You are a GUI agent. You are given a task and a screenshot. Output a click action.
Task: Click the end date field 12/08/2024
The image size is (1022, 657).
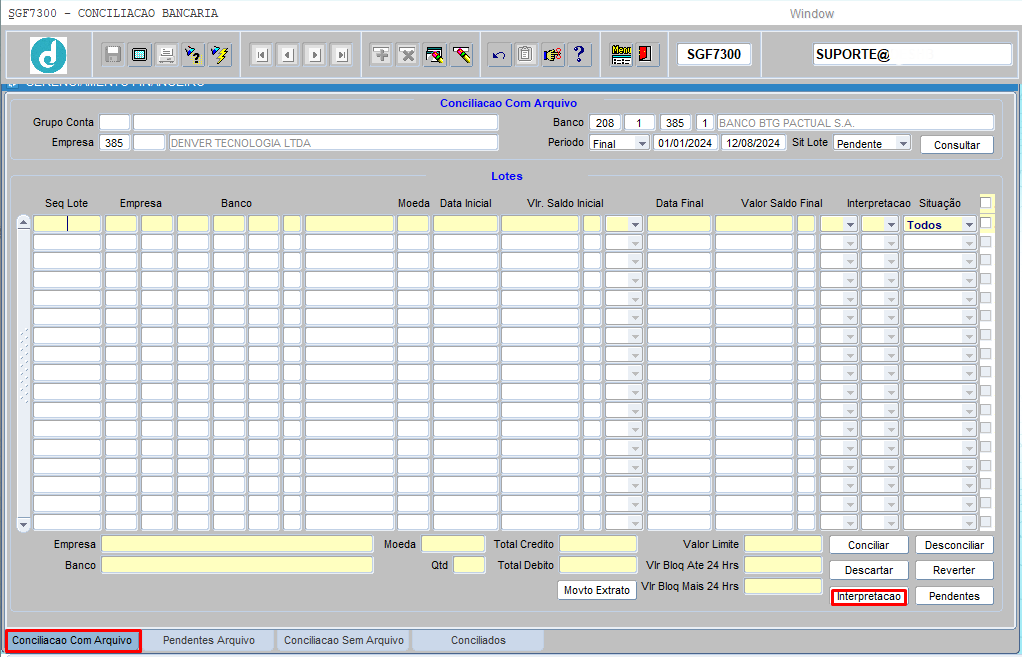coord(753,143)
